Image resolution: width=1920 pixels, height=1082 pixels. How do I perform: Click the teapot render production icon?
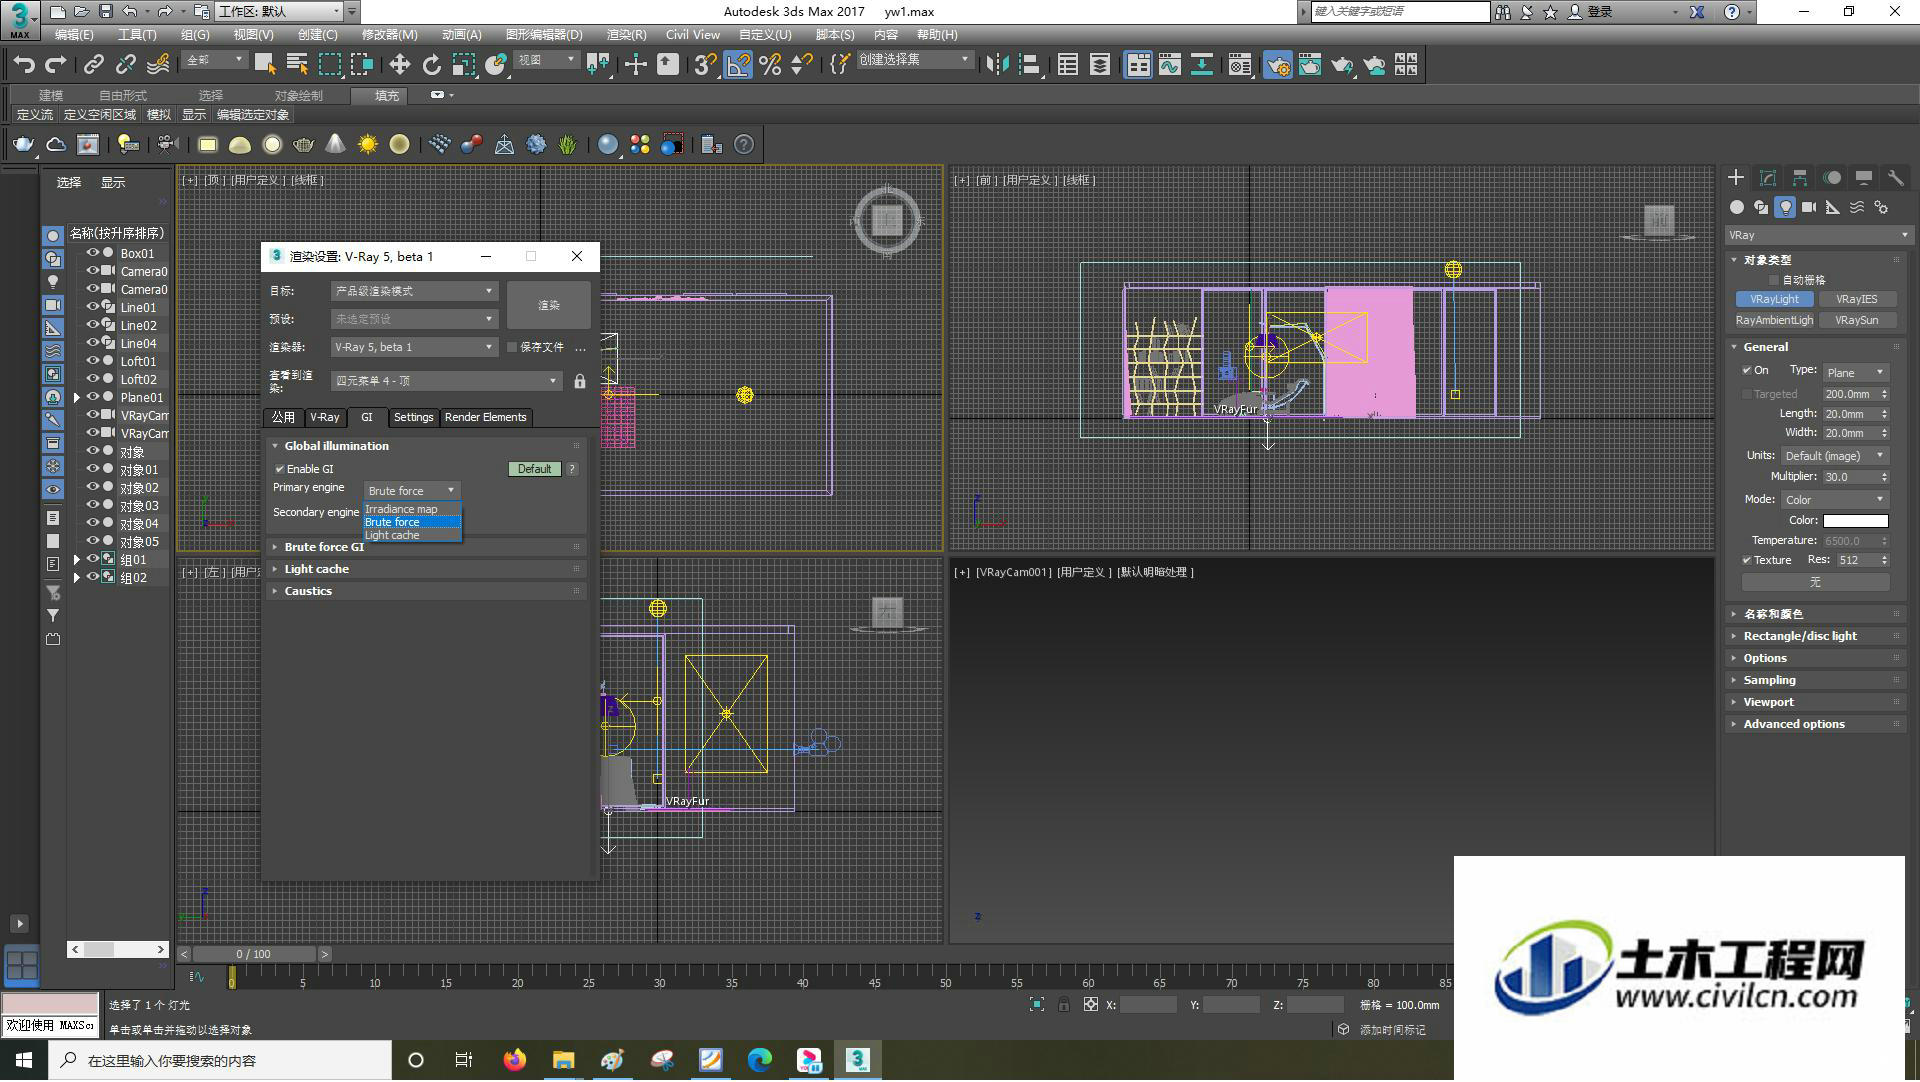[x=1341, y=65]
